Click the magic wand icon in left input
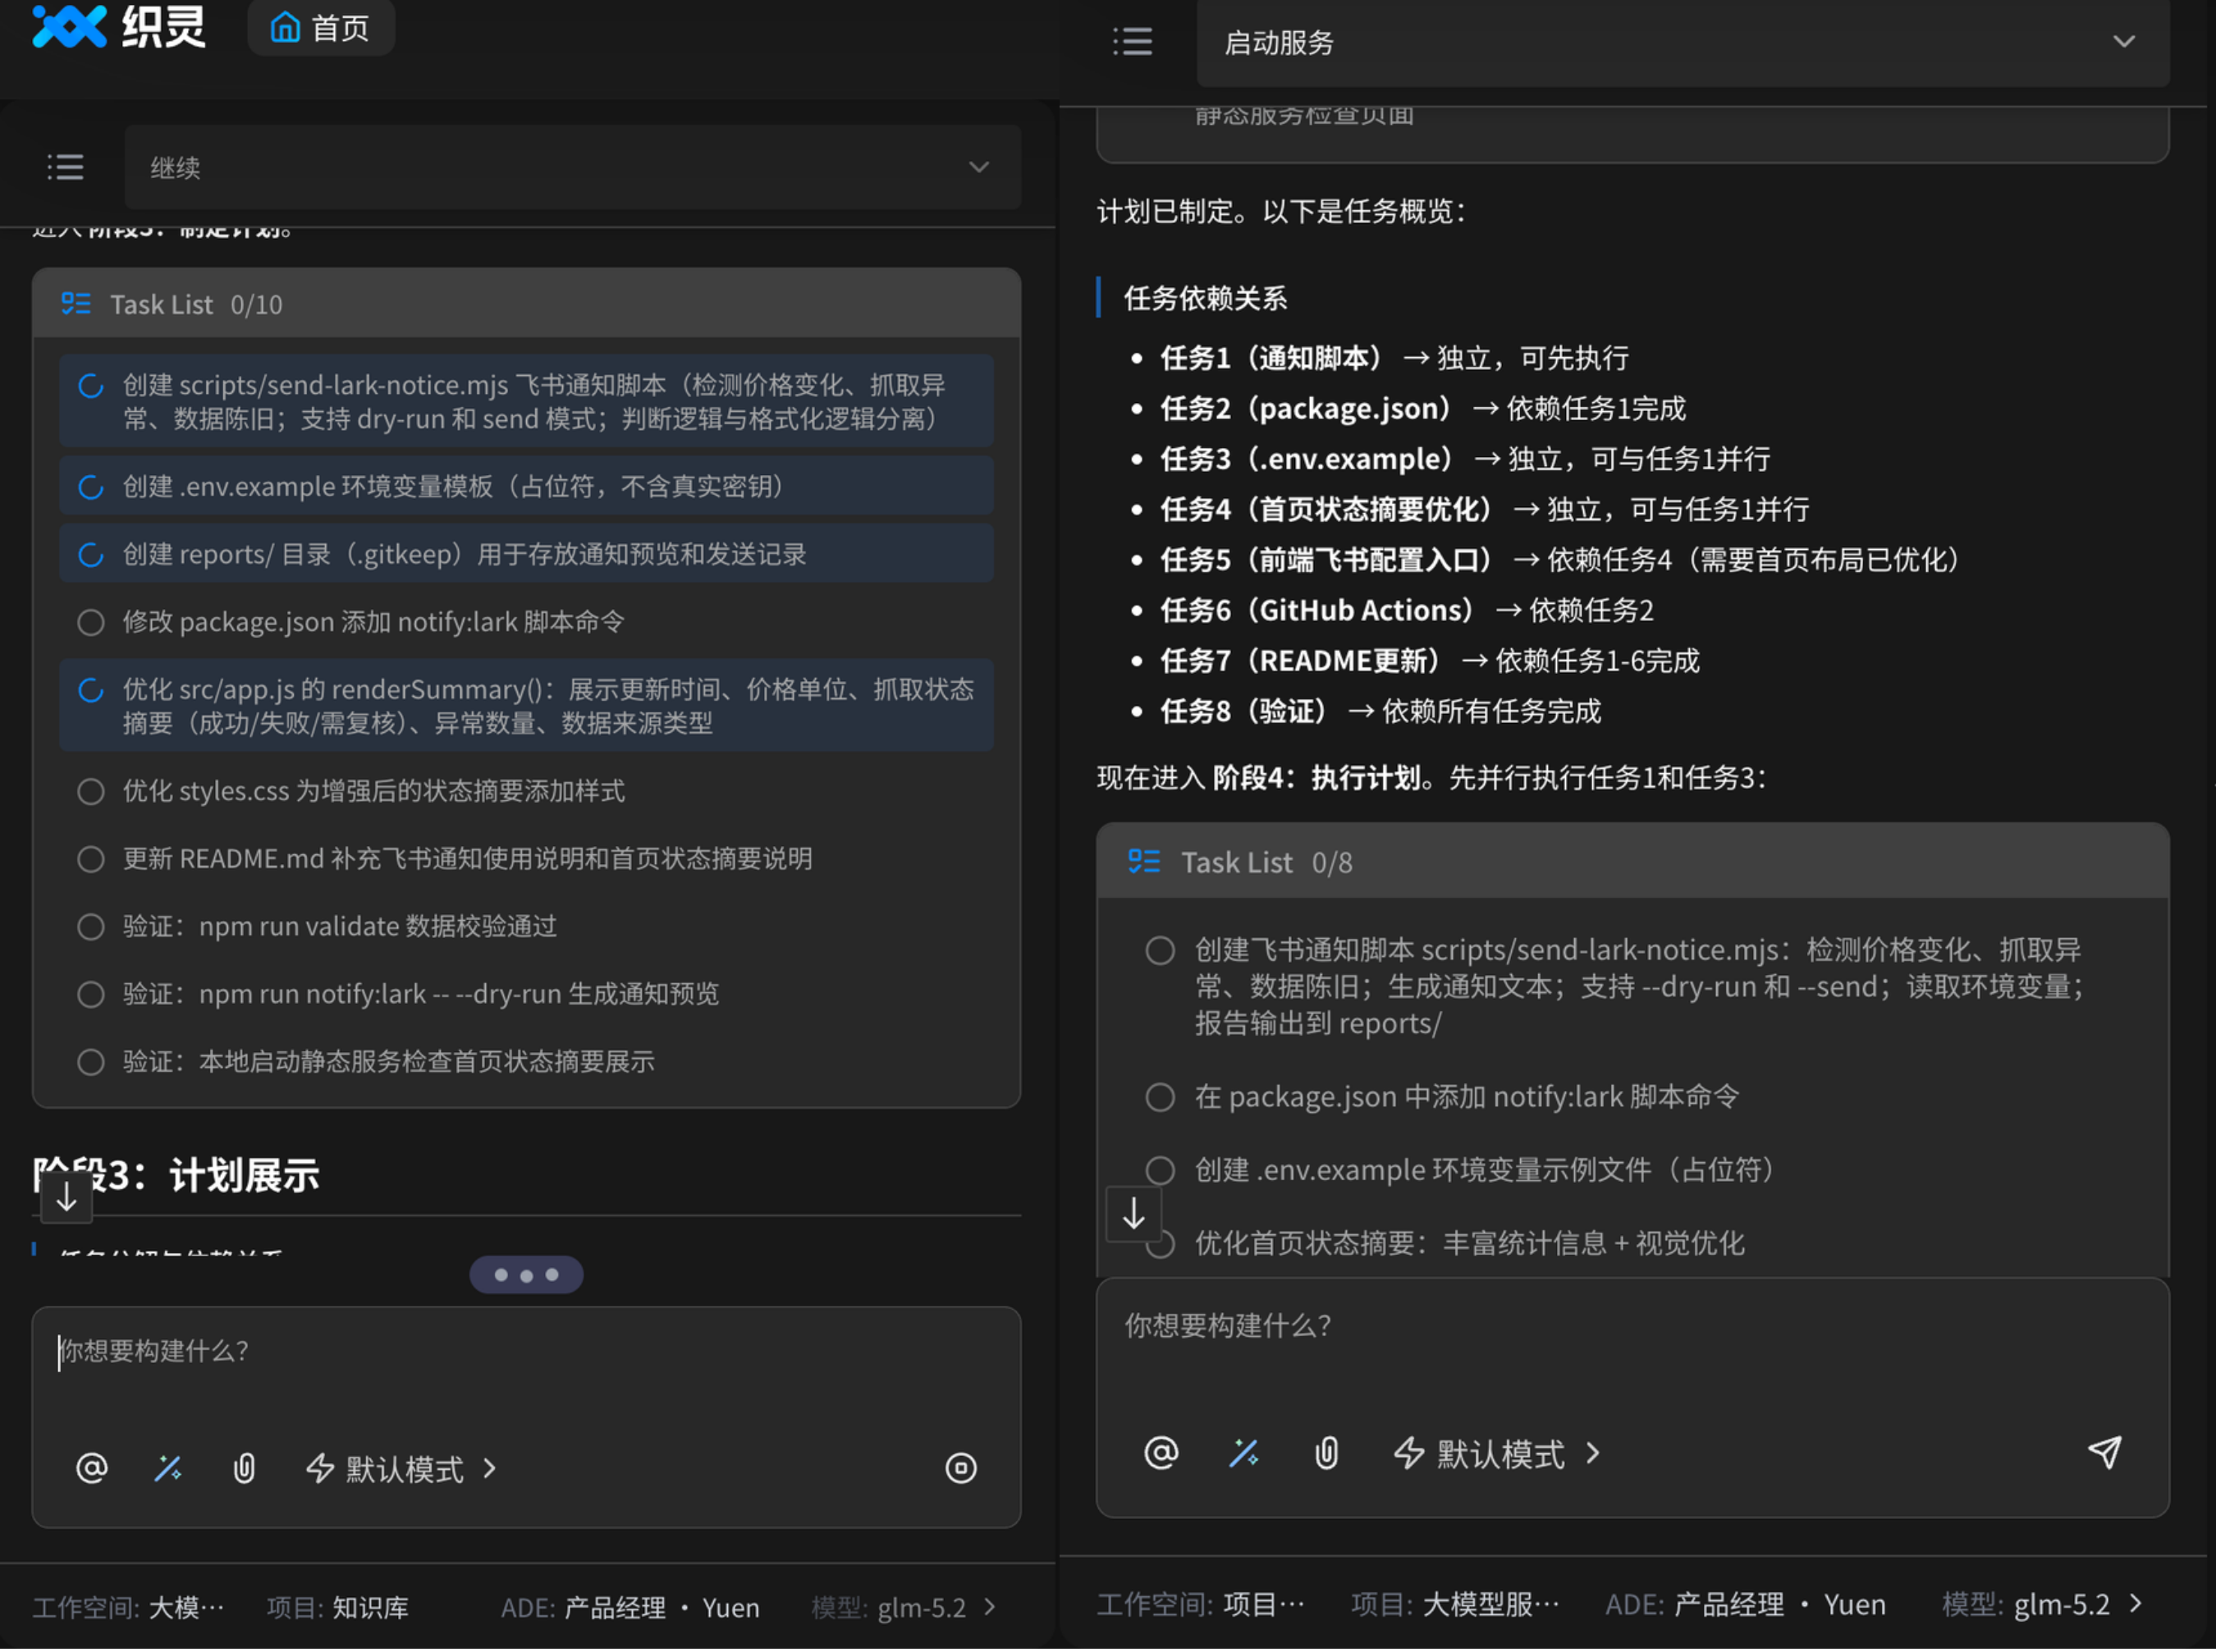Screen dimensions: 2216x1652 [x=168, y=1468]
